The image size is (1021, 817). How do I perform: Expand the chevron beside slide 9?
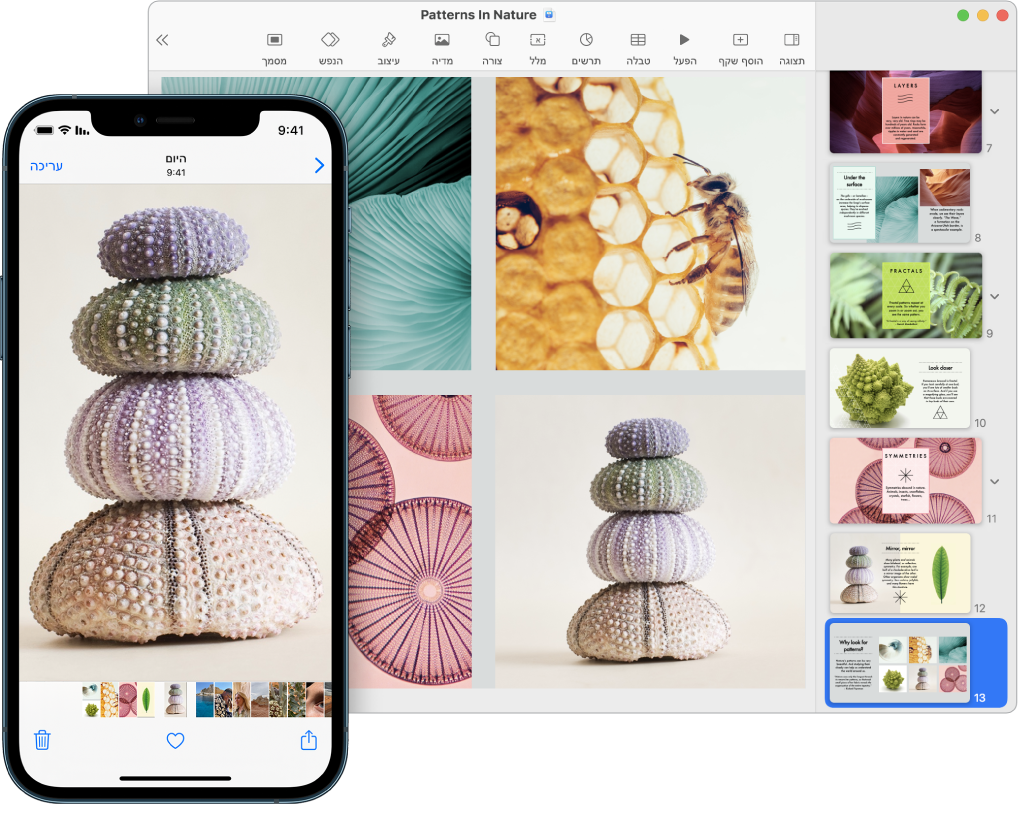tap(993, 295)
